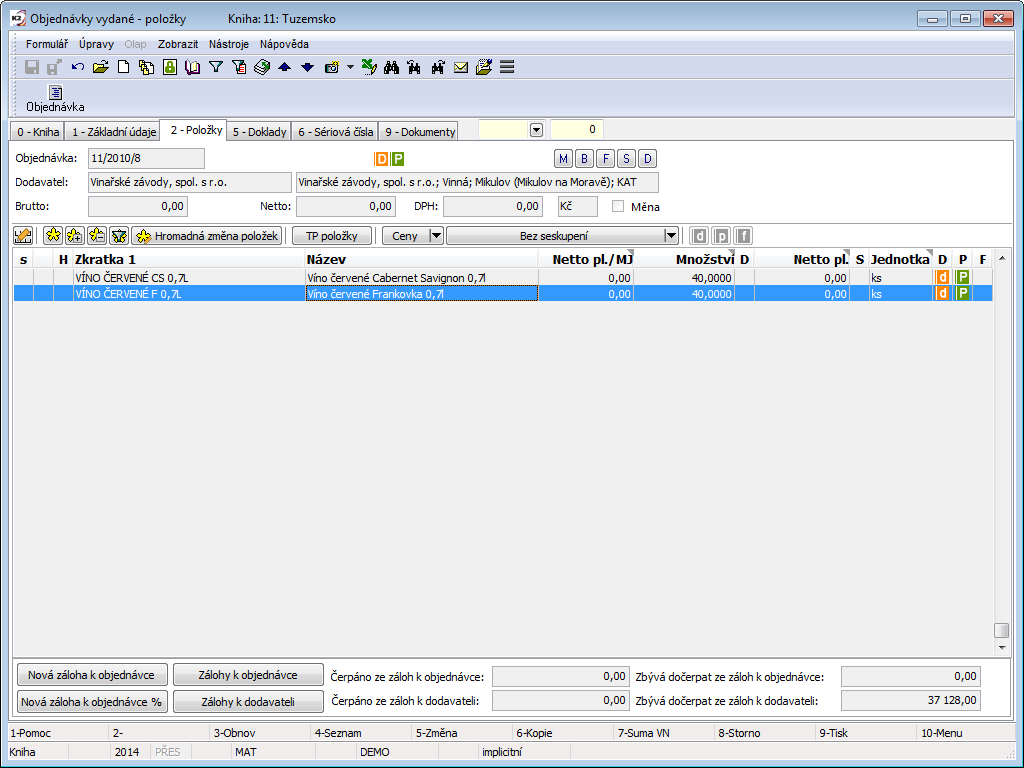Screen dimensions: 1024x768
Task: Click the plain filter funnel icon
Action: click(x=216, y=67)
